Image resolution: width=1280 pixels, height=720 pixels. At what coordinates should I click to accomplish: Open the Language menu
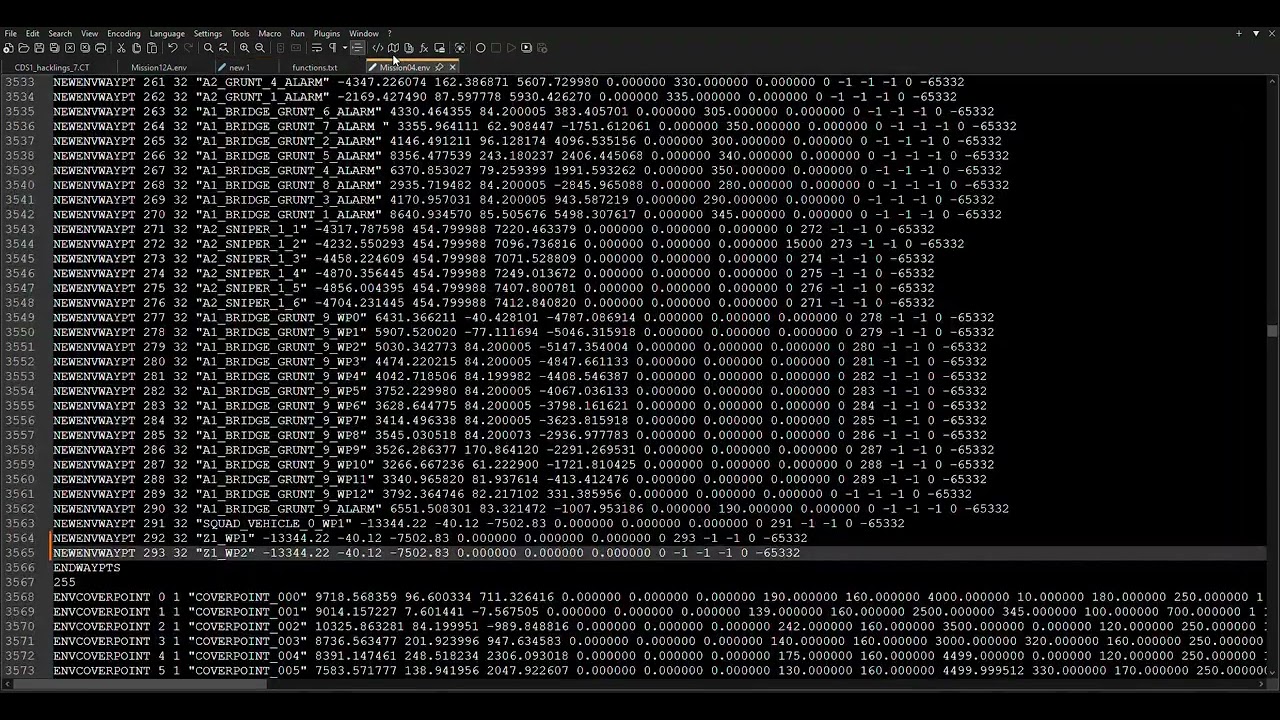click(167, 33)
